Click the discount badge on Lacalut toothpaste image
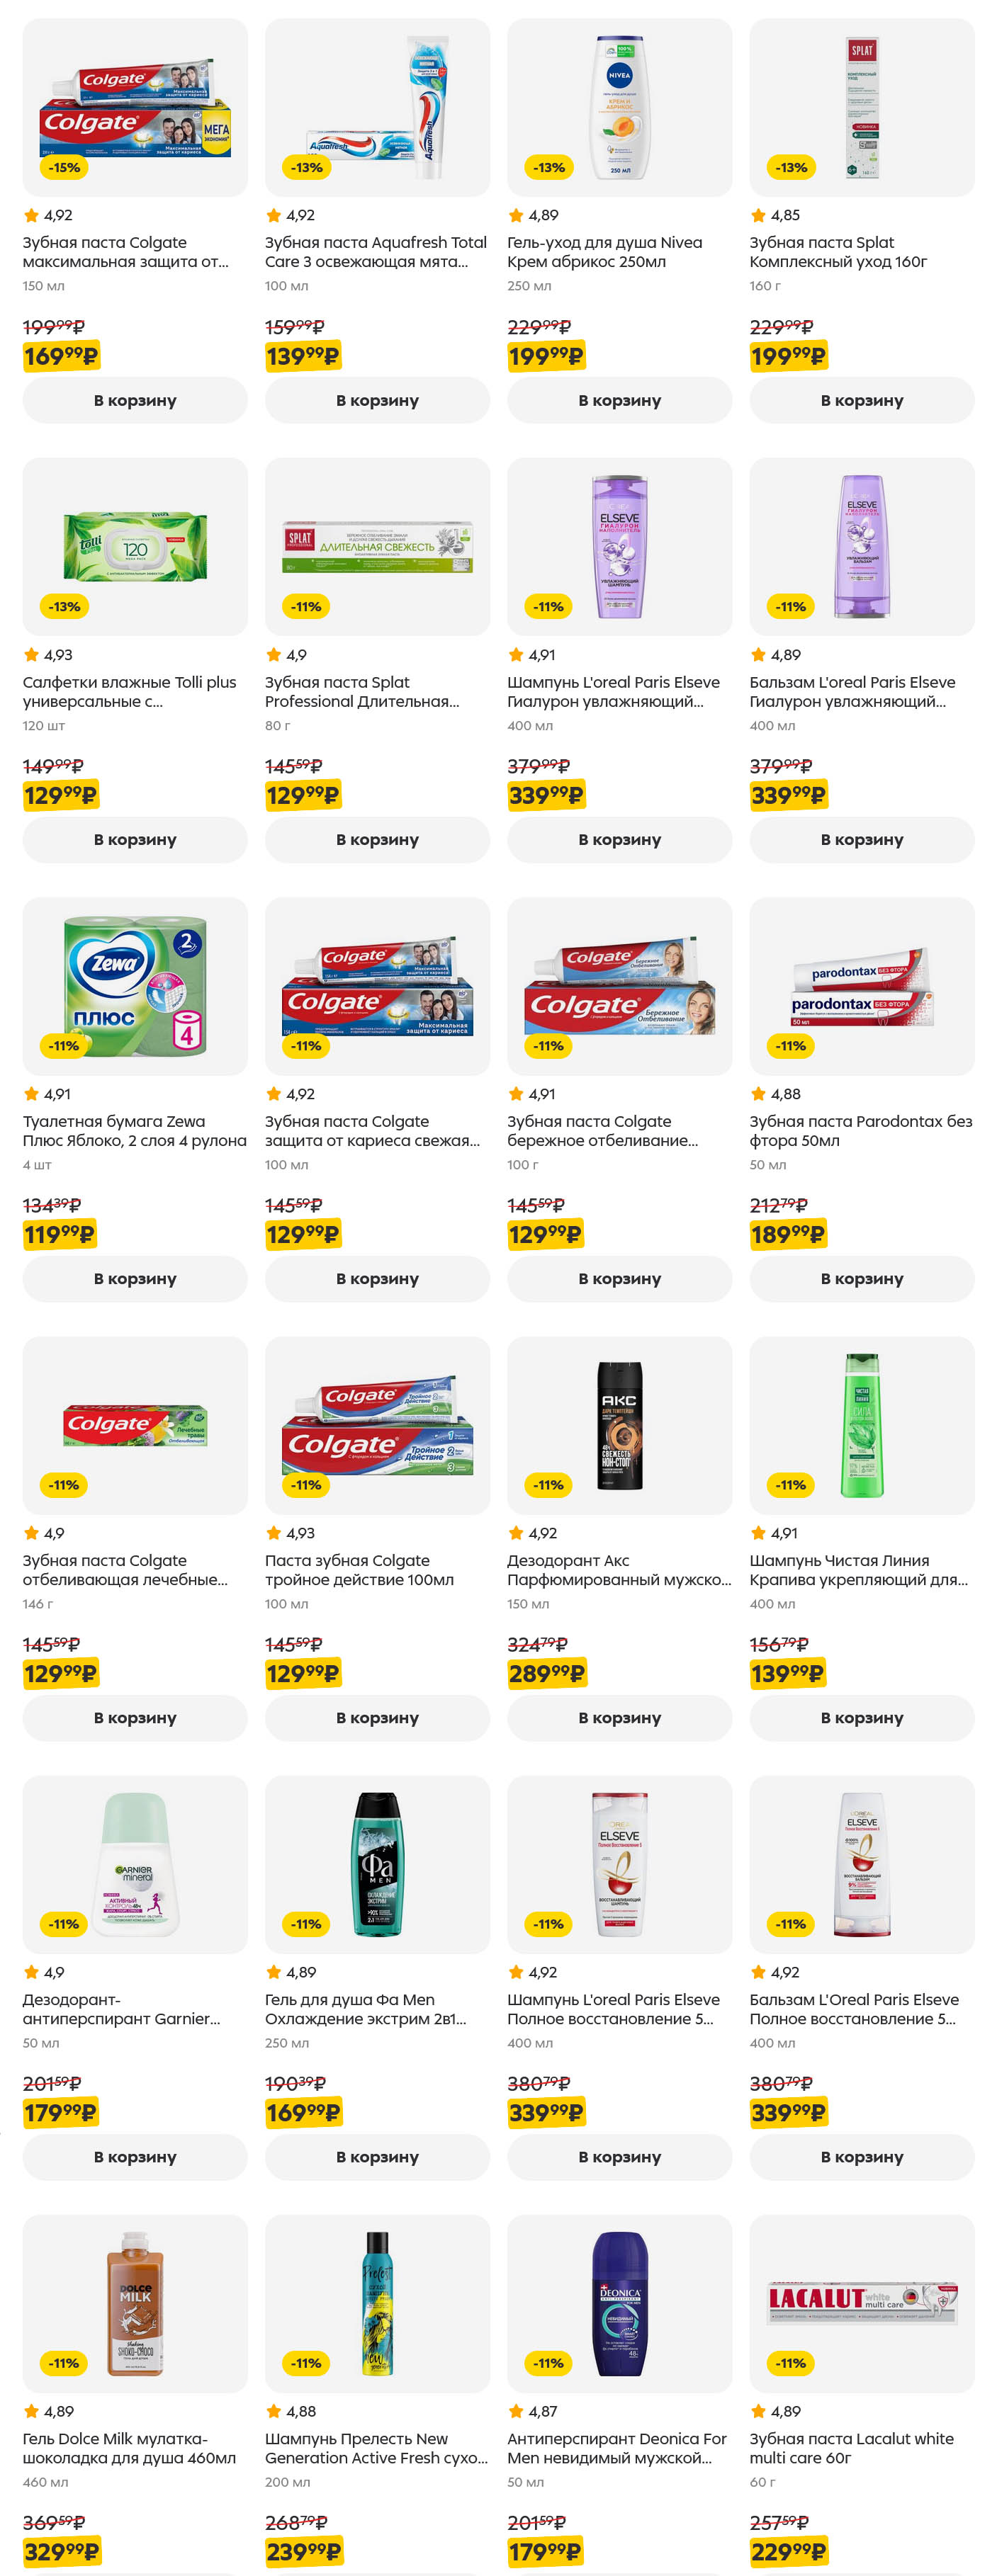Image resolution: width=997 pixels, height=2576 pixels. point(790,2363)
